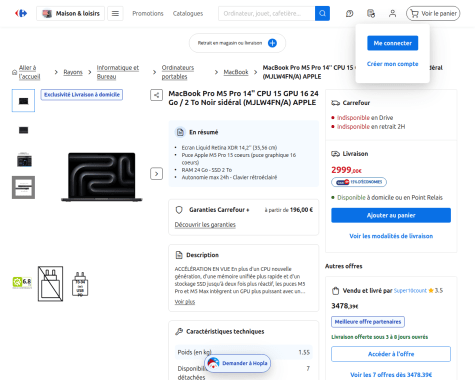
Task: View the repairability score 6.8 icon
Action: [x=22, y=283]
